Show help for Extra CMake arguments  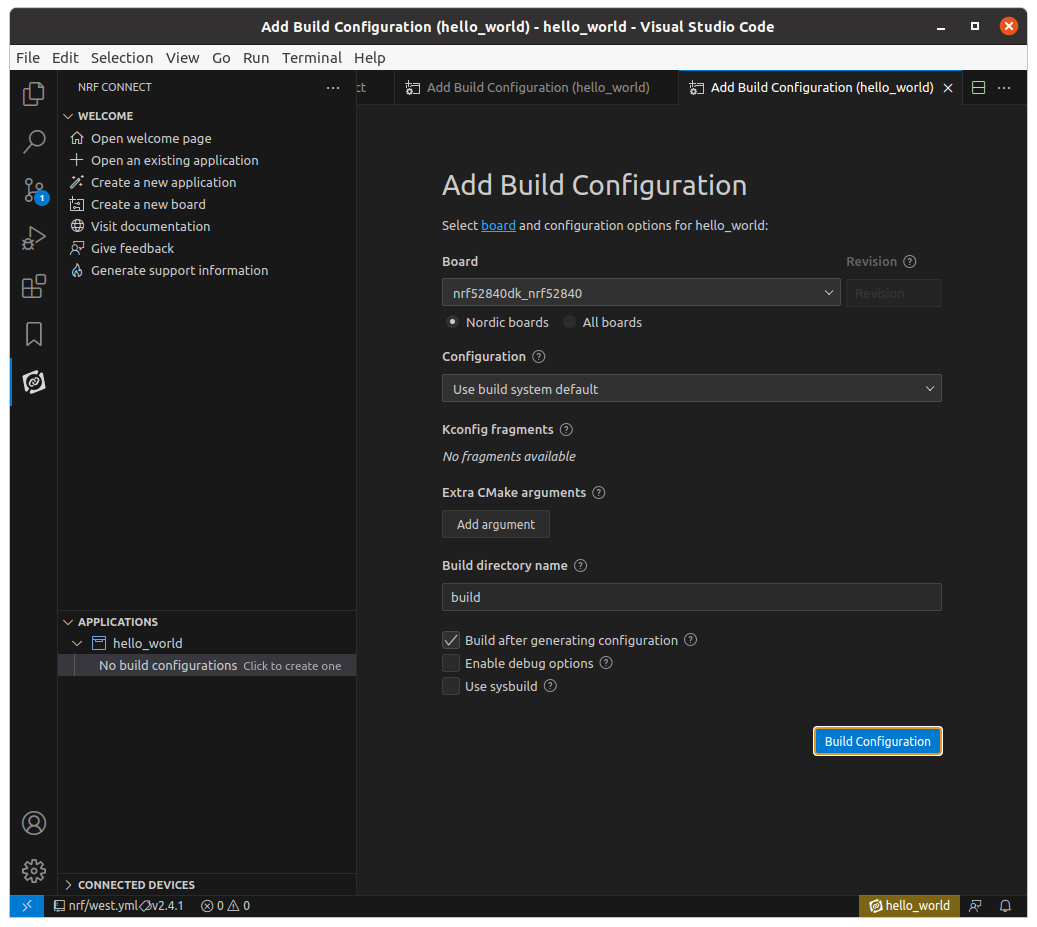(x=599, y=493)
